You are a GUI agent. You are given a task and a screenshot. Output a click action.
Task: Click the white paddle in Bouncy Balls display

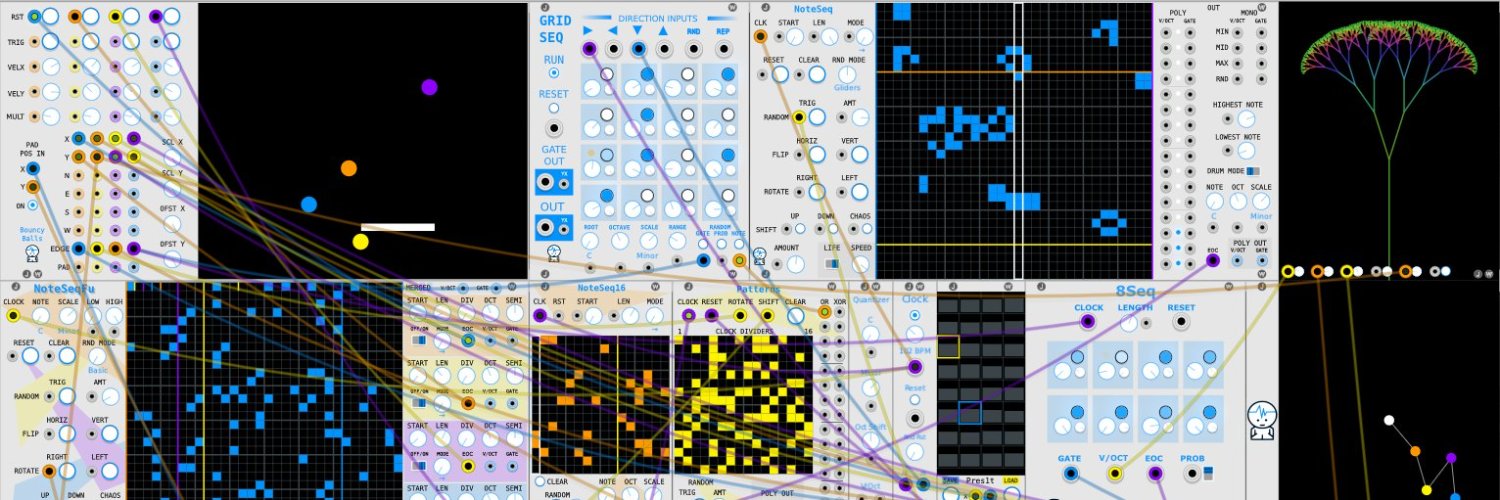click(x=398, y=227)
